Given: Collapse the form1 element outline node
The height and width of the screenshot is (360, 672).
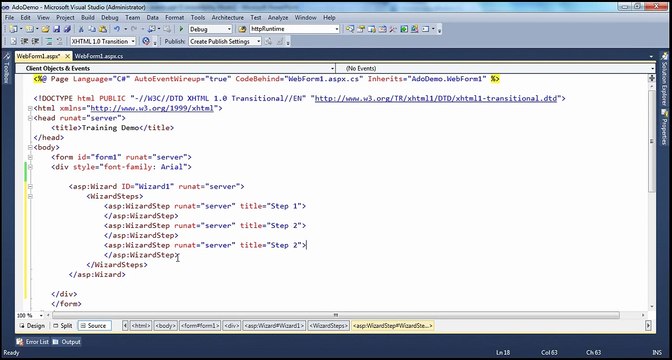Looking at the screenshot, I should coord(30,157).
